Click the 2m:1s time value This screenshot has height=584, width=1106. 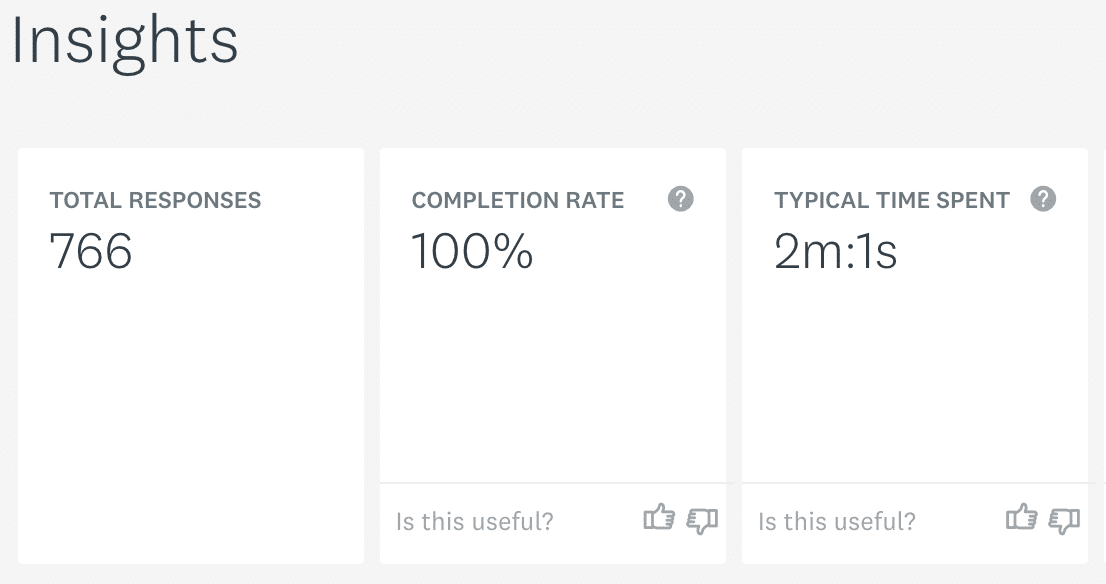pos(836,251)
